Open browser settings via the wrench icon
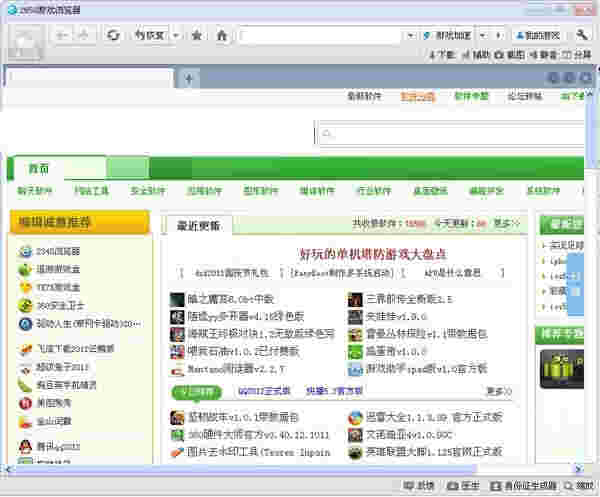Image resolution: width=600 pixels, height=497 pixels. (582, 35)
